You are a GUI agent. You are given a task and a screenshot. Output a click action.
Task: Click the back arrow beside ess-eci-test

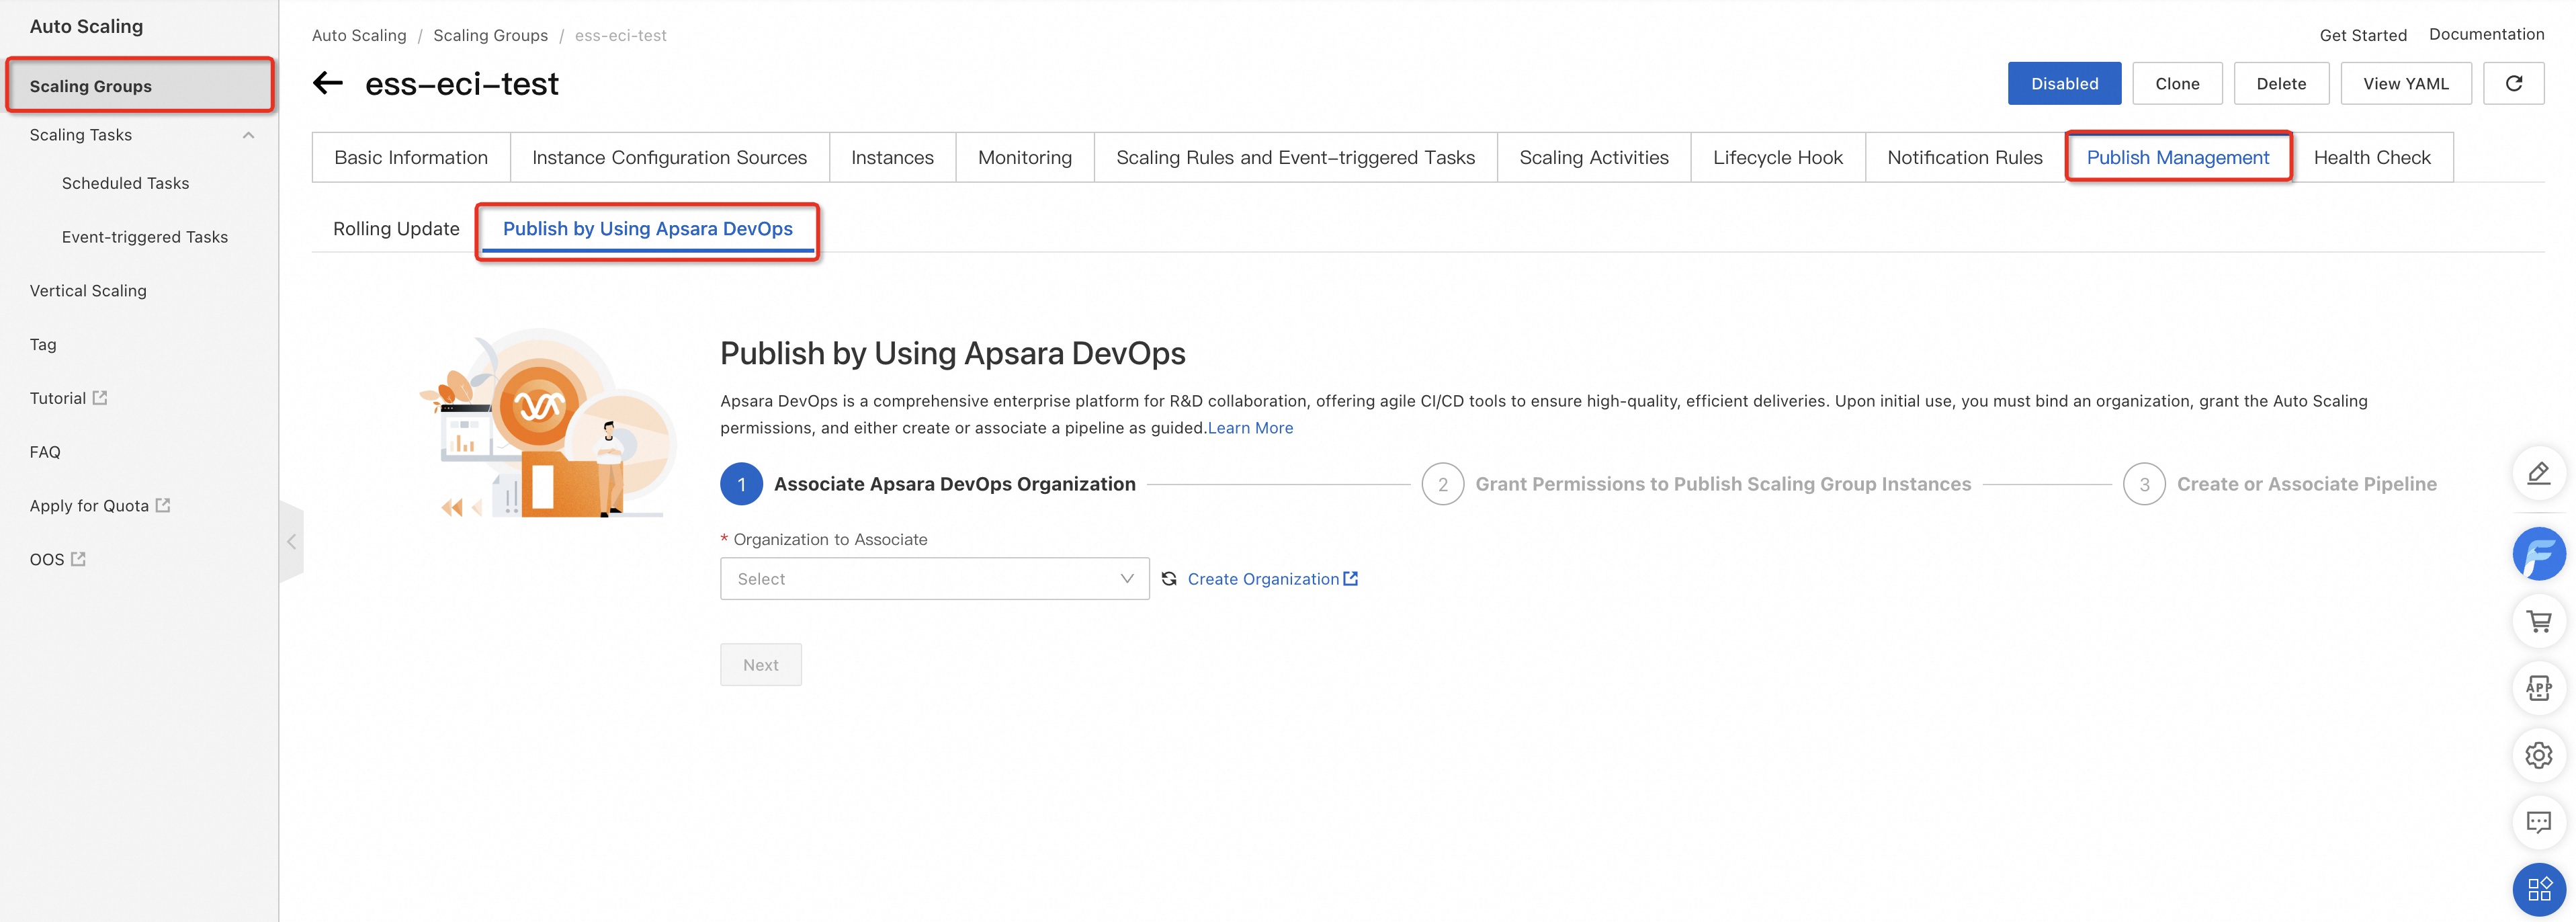(328, 83)
